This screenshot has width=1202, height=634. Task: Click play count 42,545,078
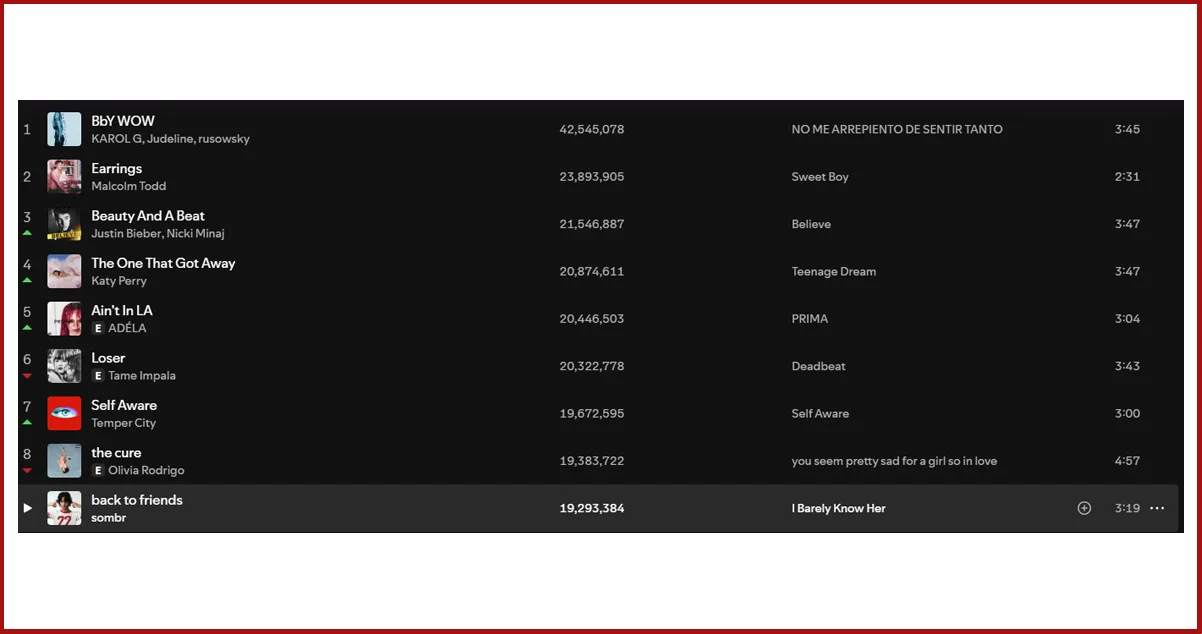pos(592,129)
